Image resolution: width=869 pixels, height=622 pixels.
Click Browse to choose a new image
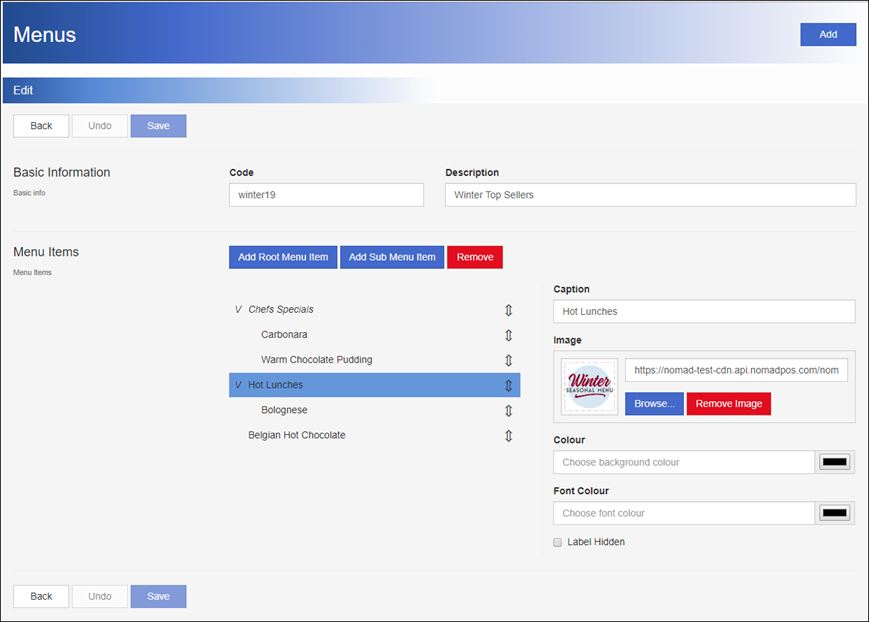[x=654, y=403]
